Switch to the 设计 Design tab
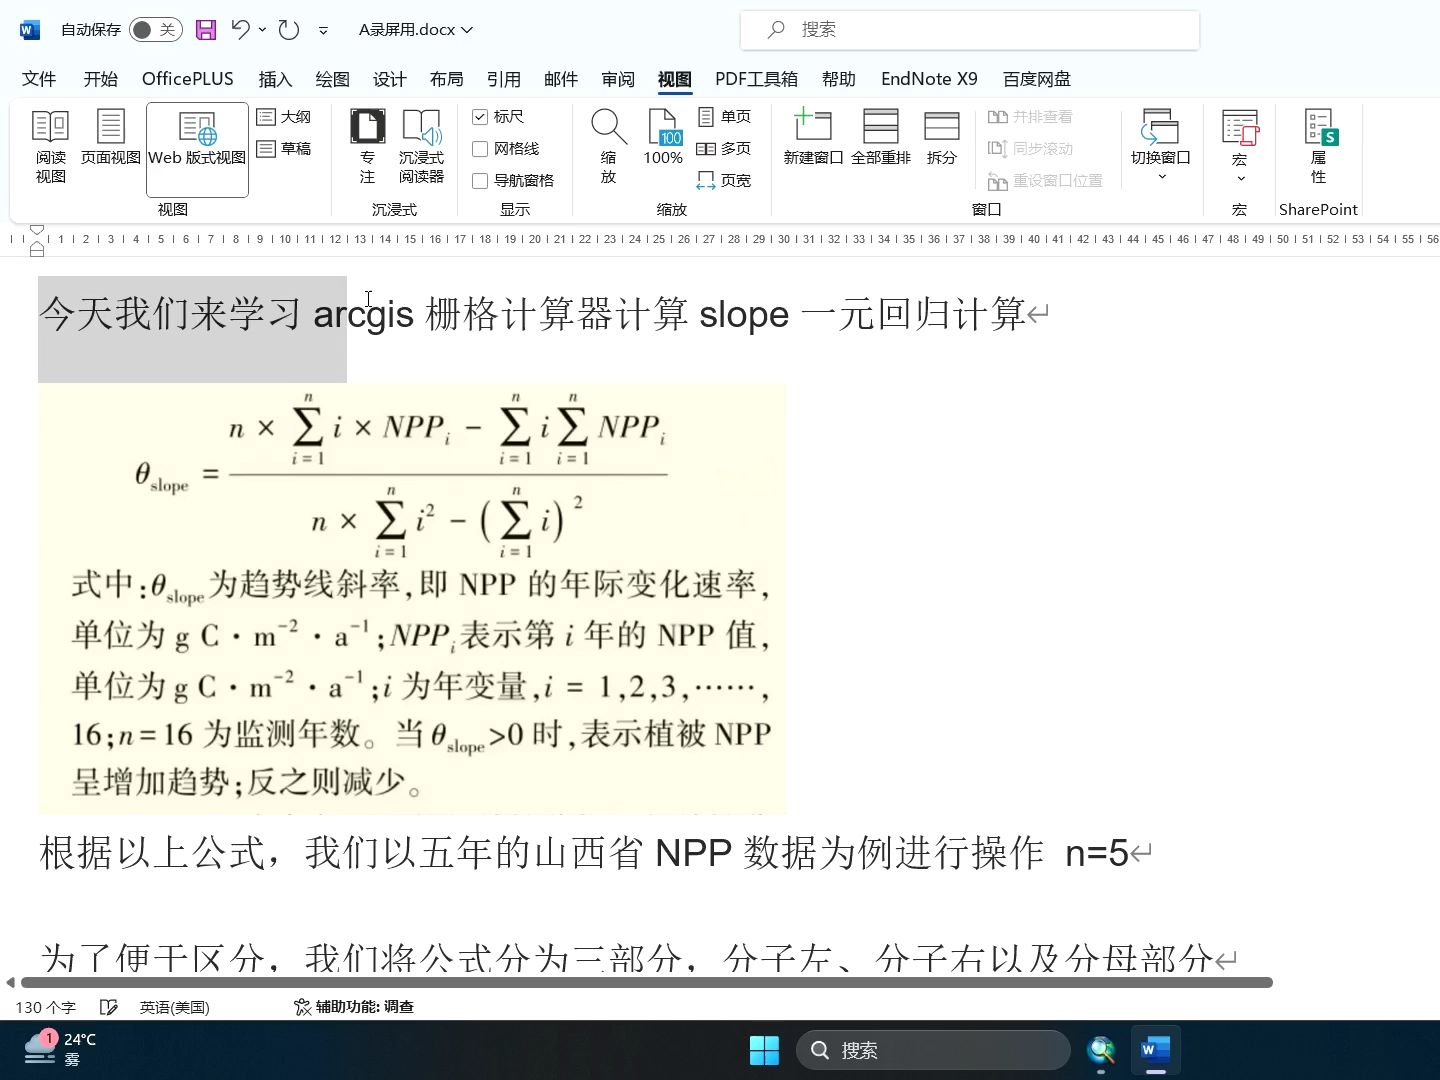The height and width of the screenshot is (1080, 1440). [x=390, y=79]
